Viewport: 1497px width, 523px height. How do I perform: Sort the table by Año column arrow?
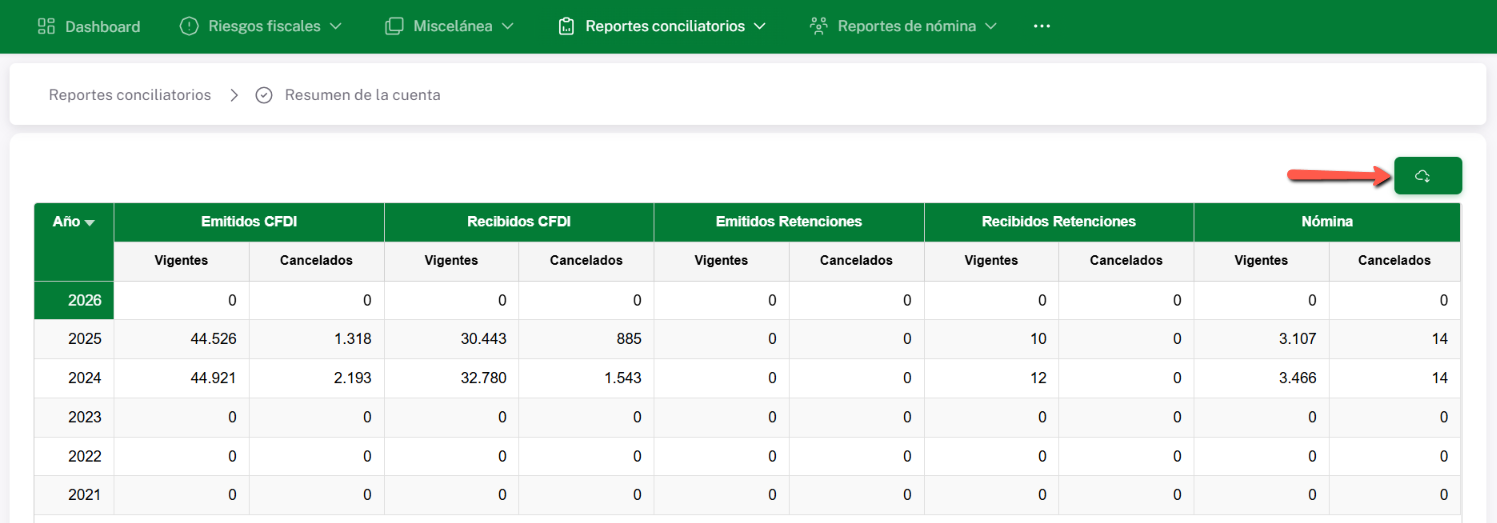click(x=90, y=223)
